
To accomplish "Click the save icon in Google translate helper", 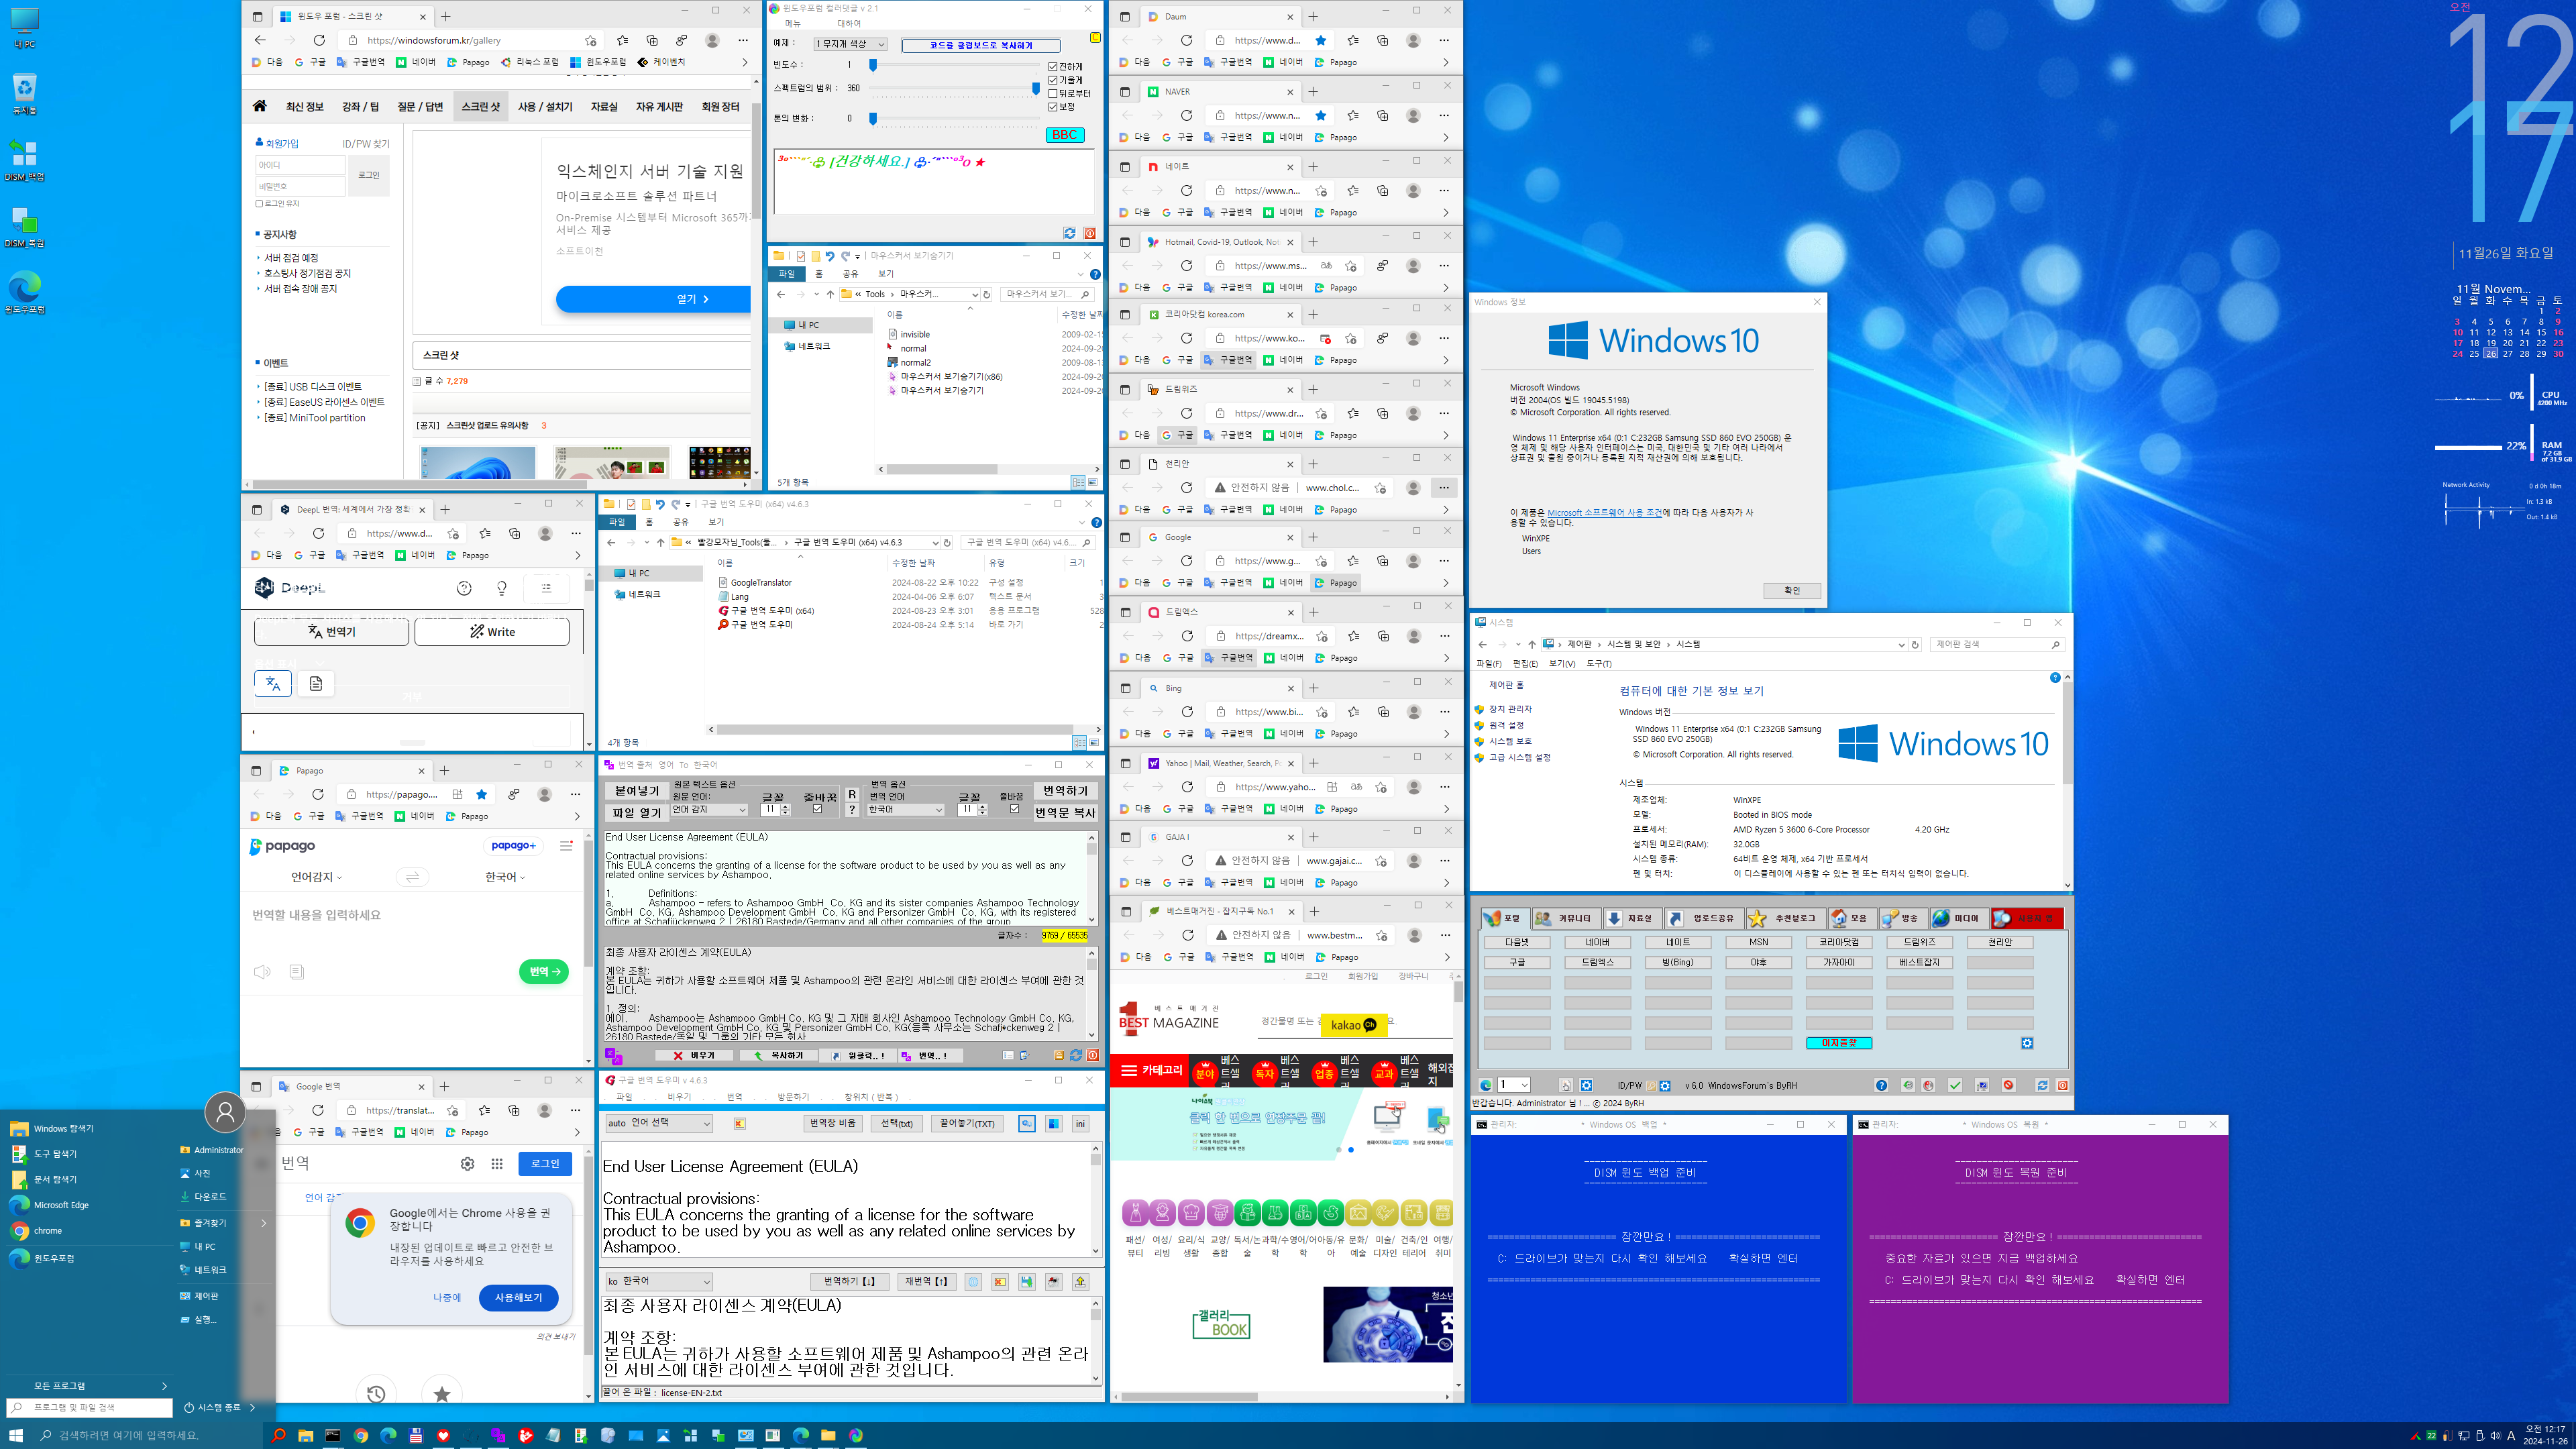I will 1027,1282.
